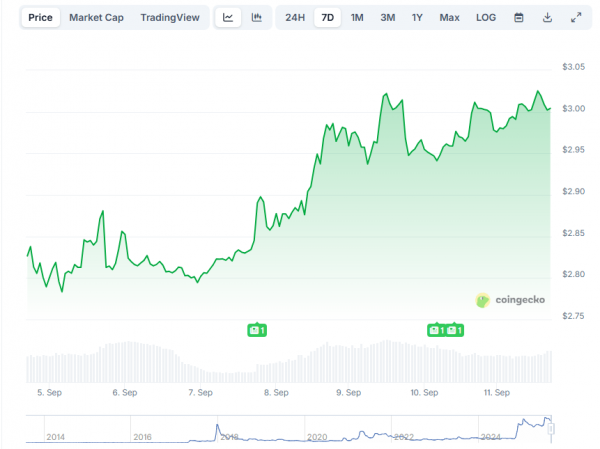Switch to line chart view icon
The image size is (600, 449).
[x=229, y=18]
